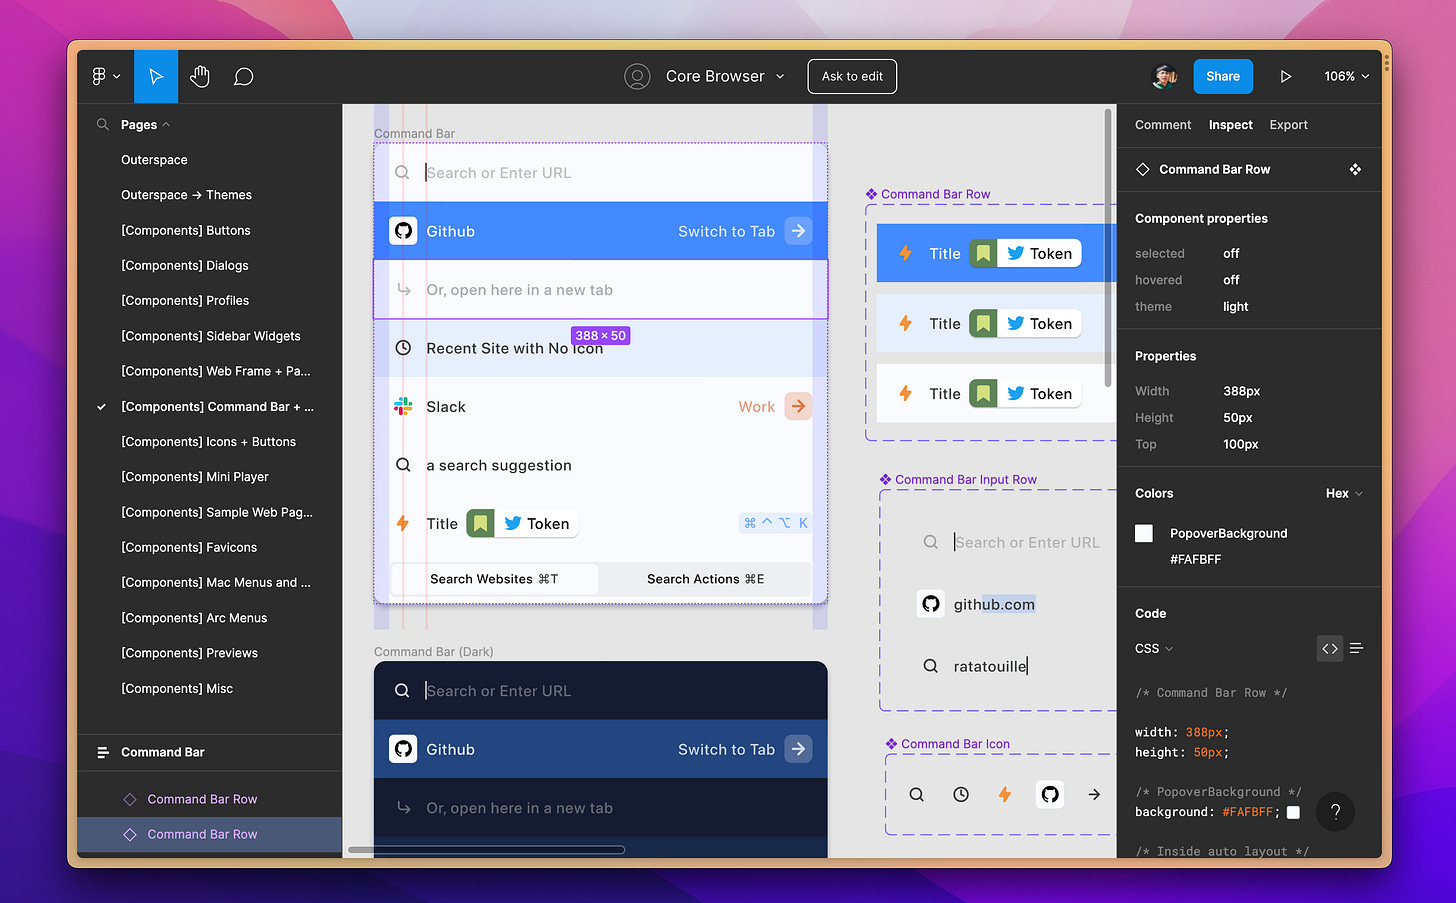Click the blue Share button
Image resolution: width=1456 pixels, height=903 pixels.
coord(1223,76)
